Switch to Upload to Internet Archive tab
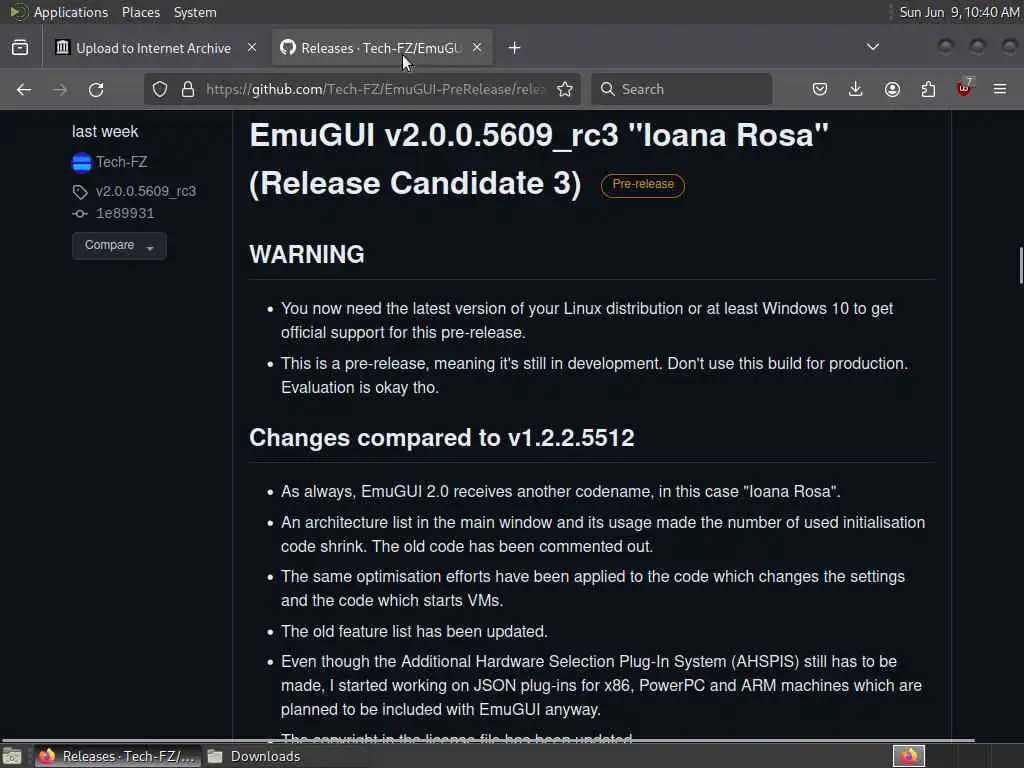1024x768 pixels. tap(155, 48)
